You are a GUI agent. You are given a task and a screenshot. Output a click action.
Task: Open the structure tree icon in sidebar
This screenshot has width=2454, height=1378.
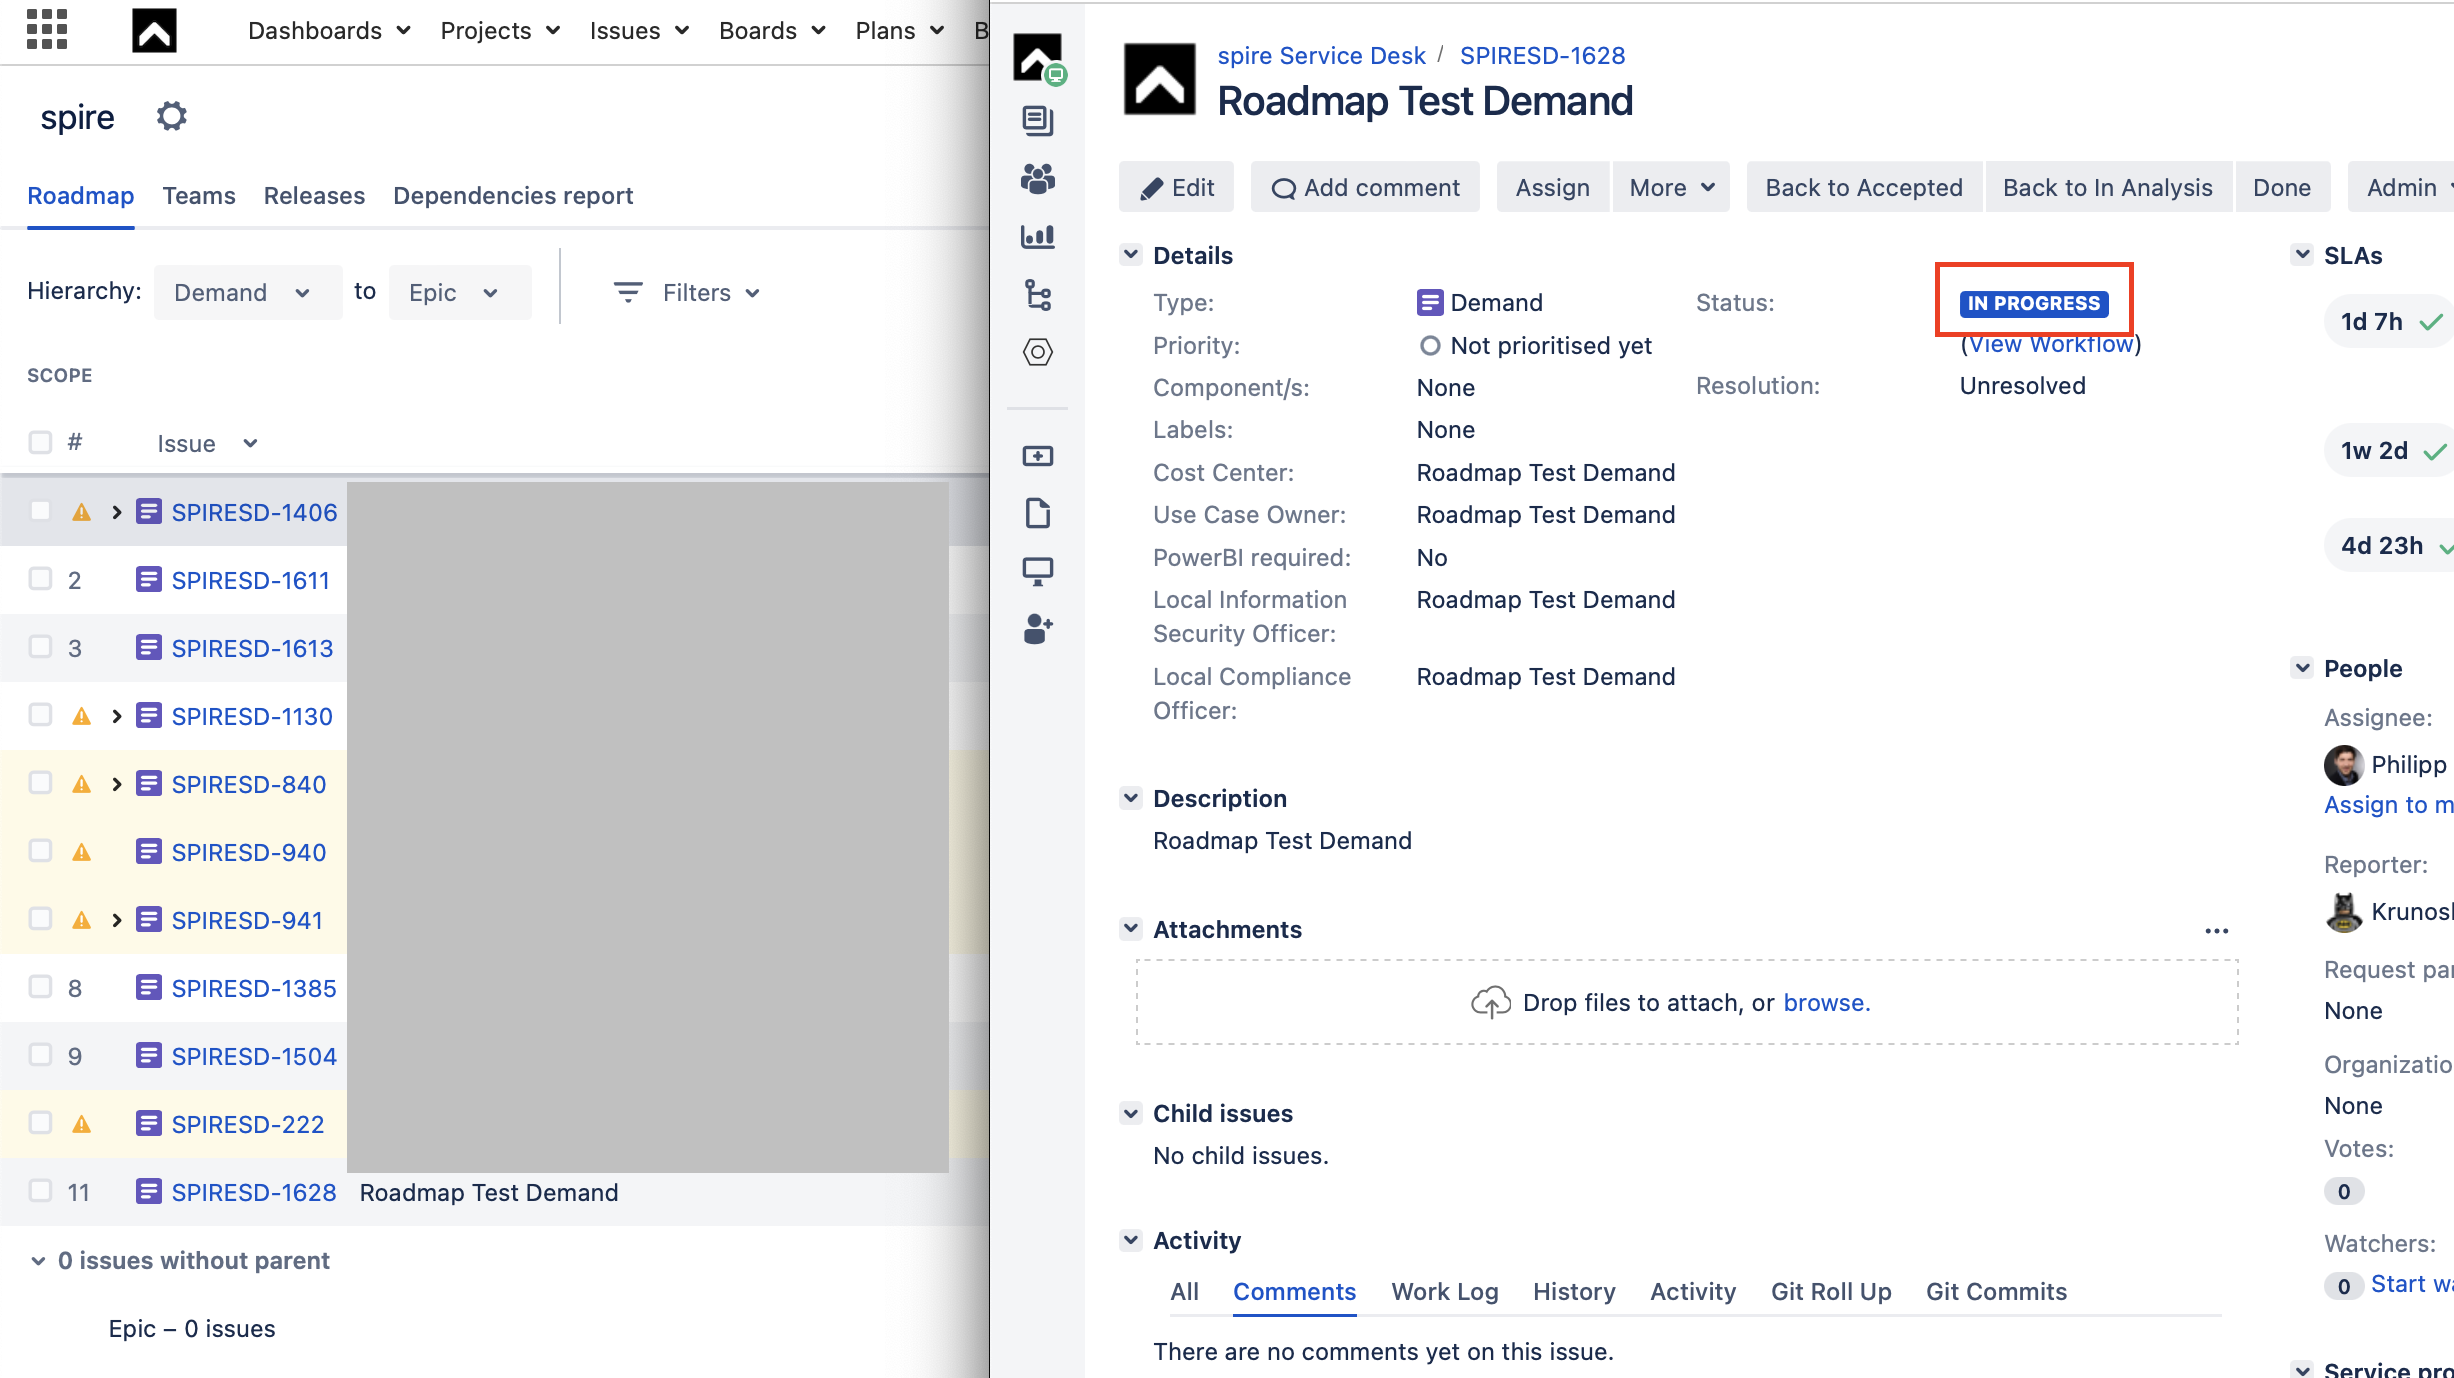pos(1038,295)
